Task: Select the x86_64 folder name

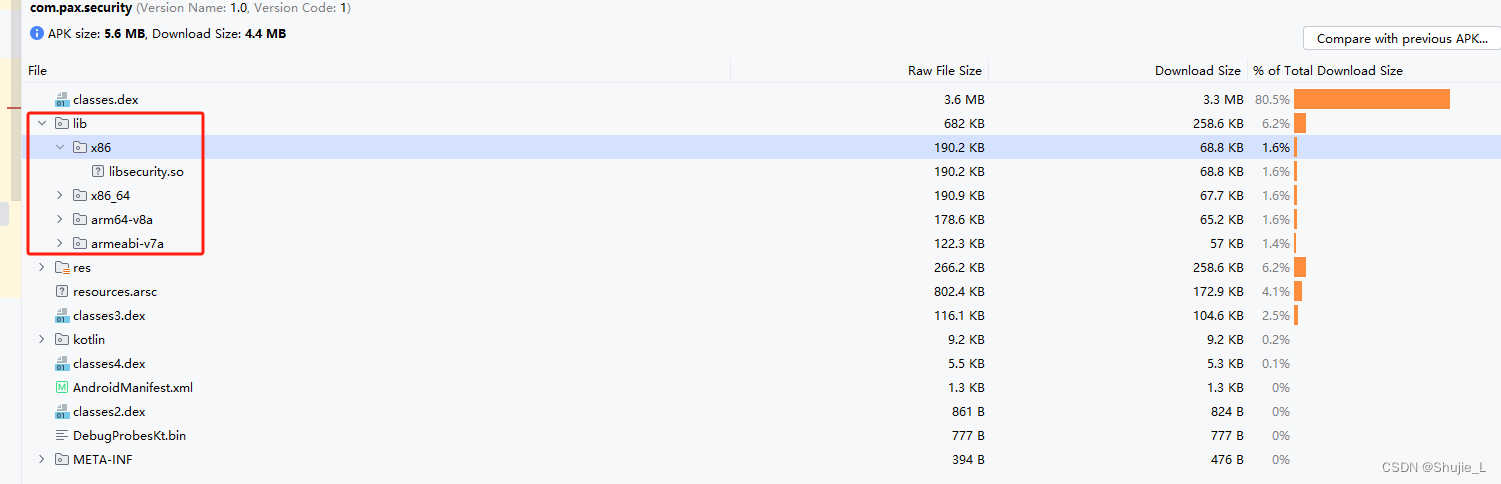Action: pos(111,196)
